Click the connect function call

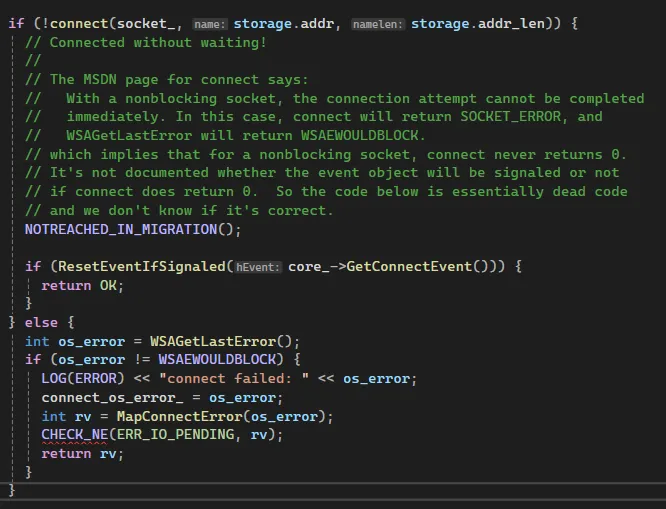click(79, 23)
